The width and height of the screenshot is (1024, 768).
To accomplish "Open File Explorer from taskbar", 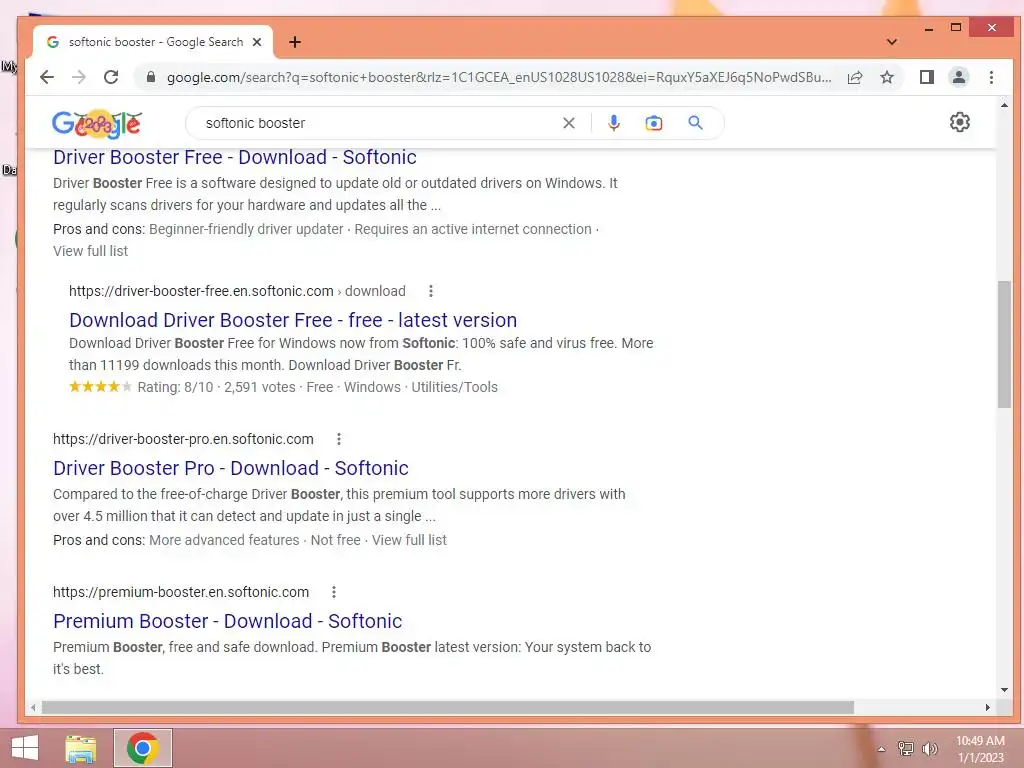I will pos(80,748).
